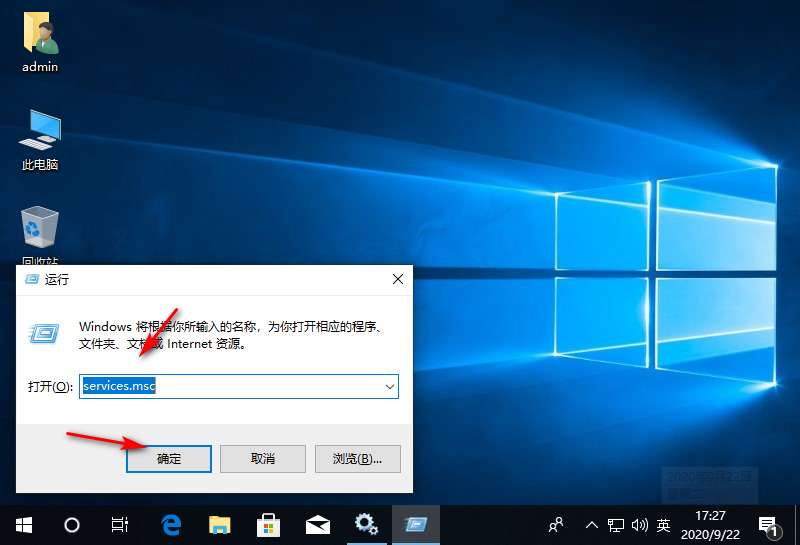Click the services.msc input field
This screenshot has width=800, height=545.
click(x=230, y=386)
